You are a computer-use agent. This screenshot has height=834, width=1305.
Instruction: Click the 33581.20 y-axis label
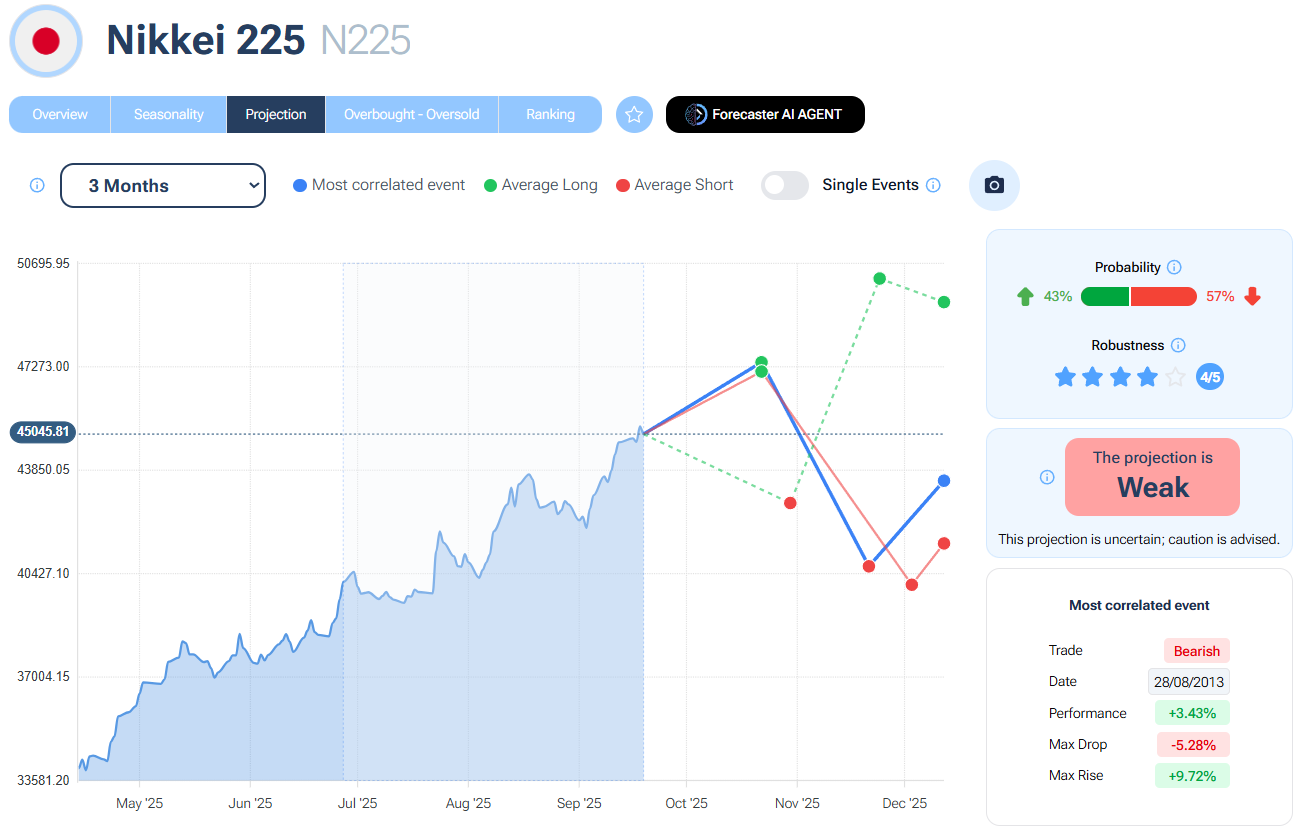coord(43,780)
